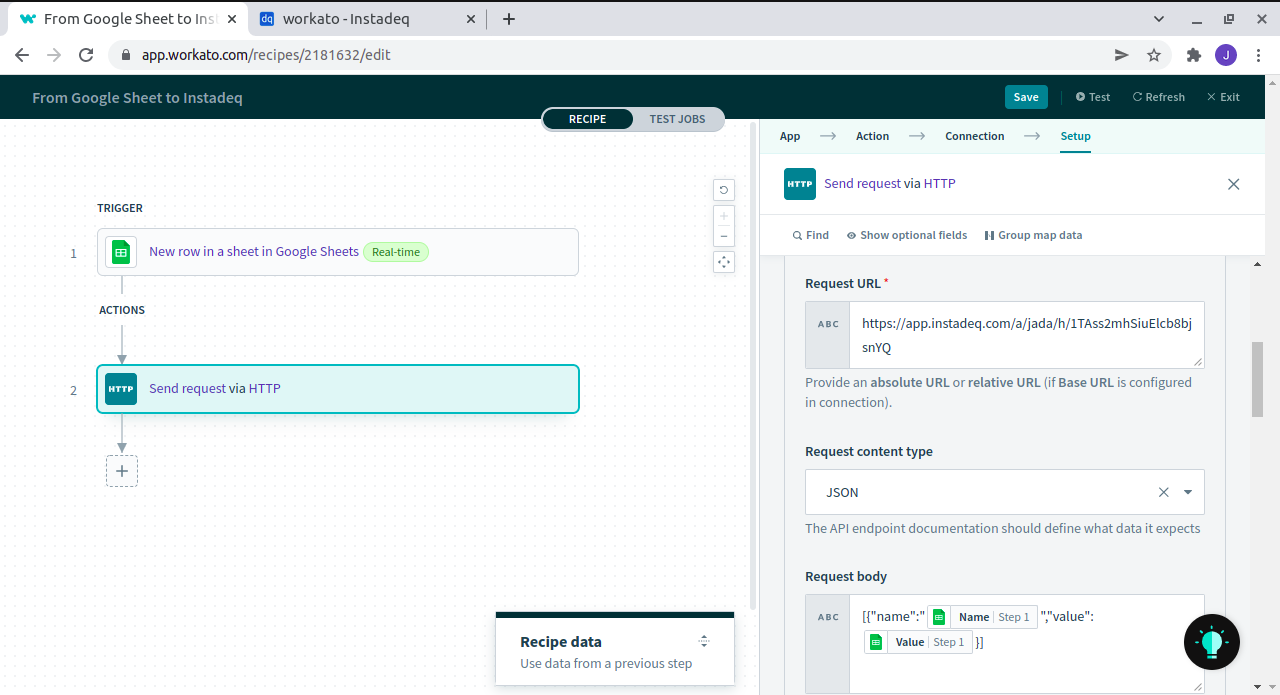Click the lock icon in address bar
This screenshot has height=695, width=1280.
pyautogui.click(x=126, y=55)
